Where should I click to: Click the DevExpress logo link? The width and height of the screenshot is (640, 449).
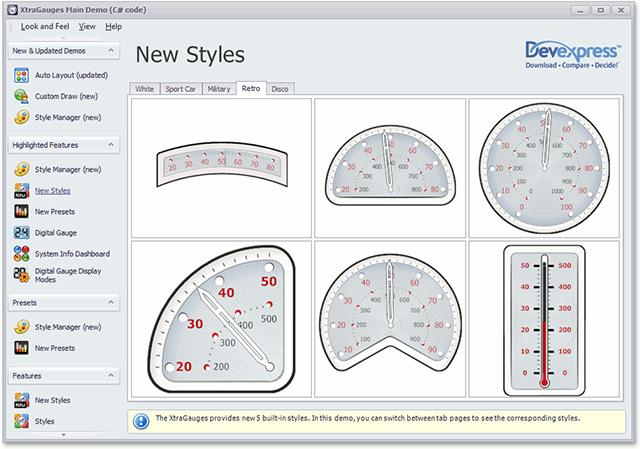click(572, 54)
